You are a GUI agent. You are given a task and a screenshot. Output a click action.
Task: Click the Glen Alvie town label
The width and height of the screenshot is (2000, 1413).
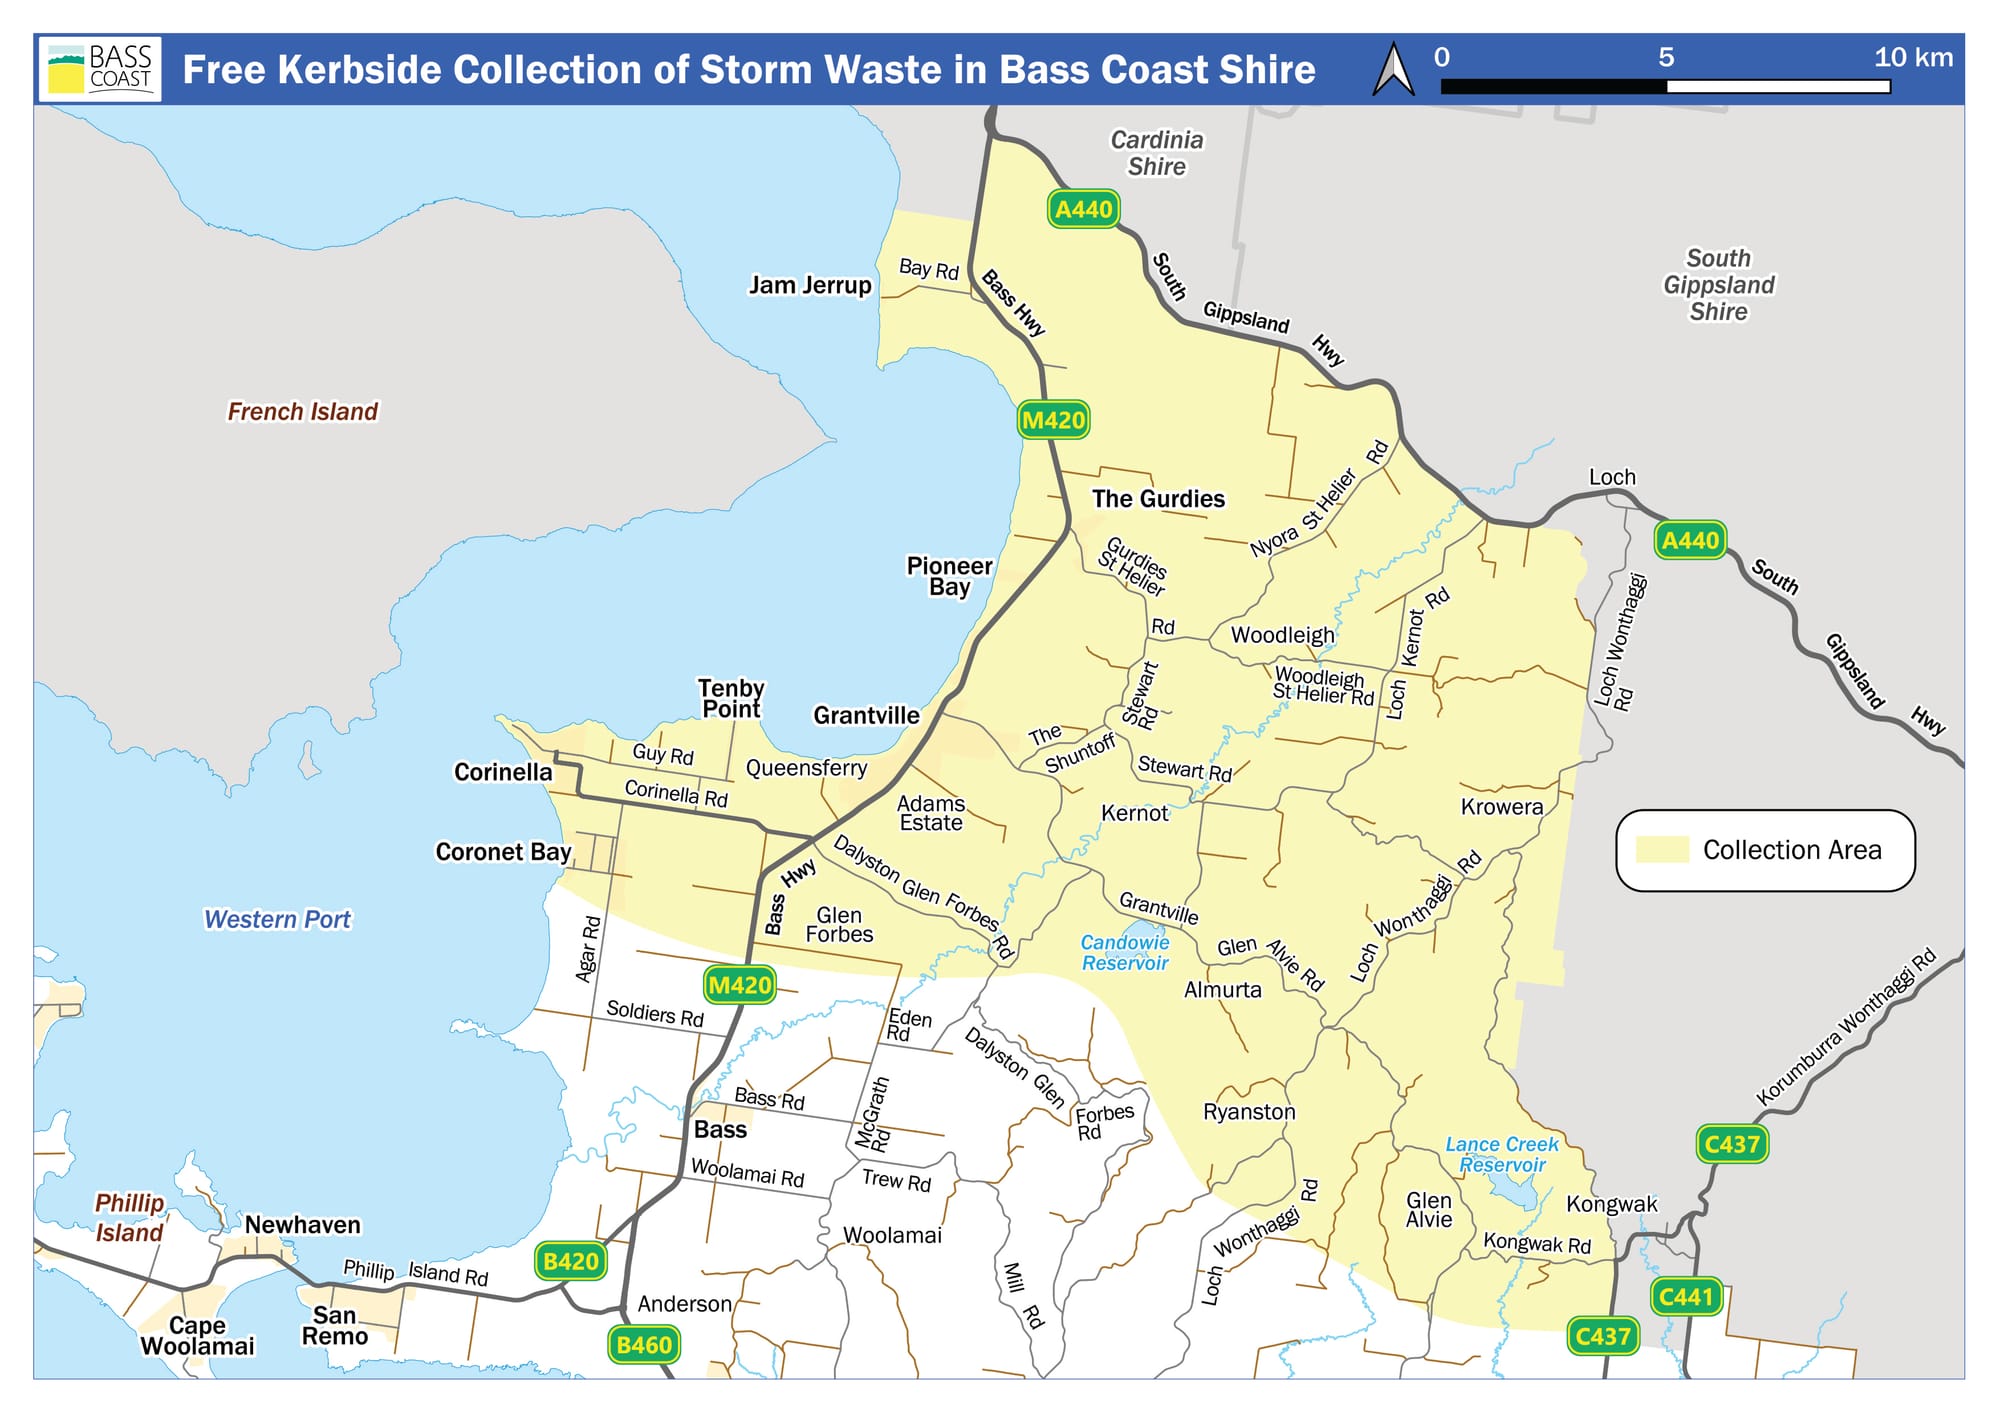[1429, 1210]
